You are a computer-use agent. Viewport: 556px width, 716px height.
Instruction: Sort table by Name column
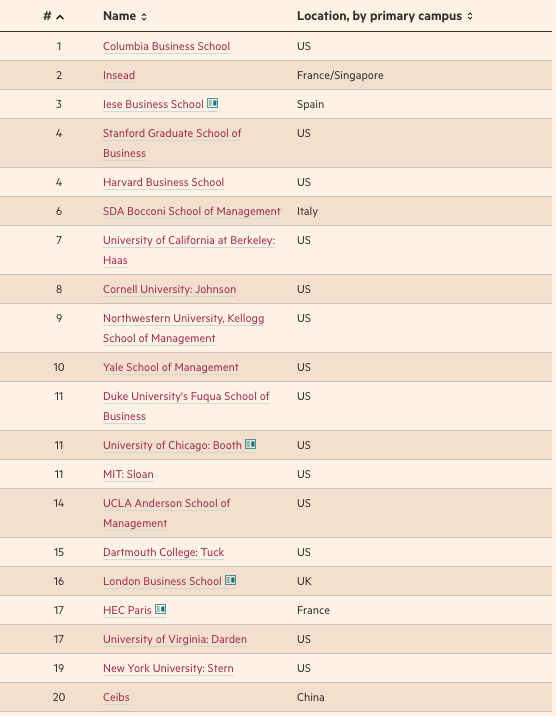click(125, 16)
